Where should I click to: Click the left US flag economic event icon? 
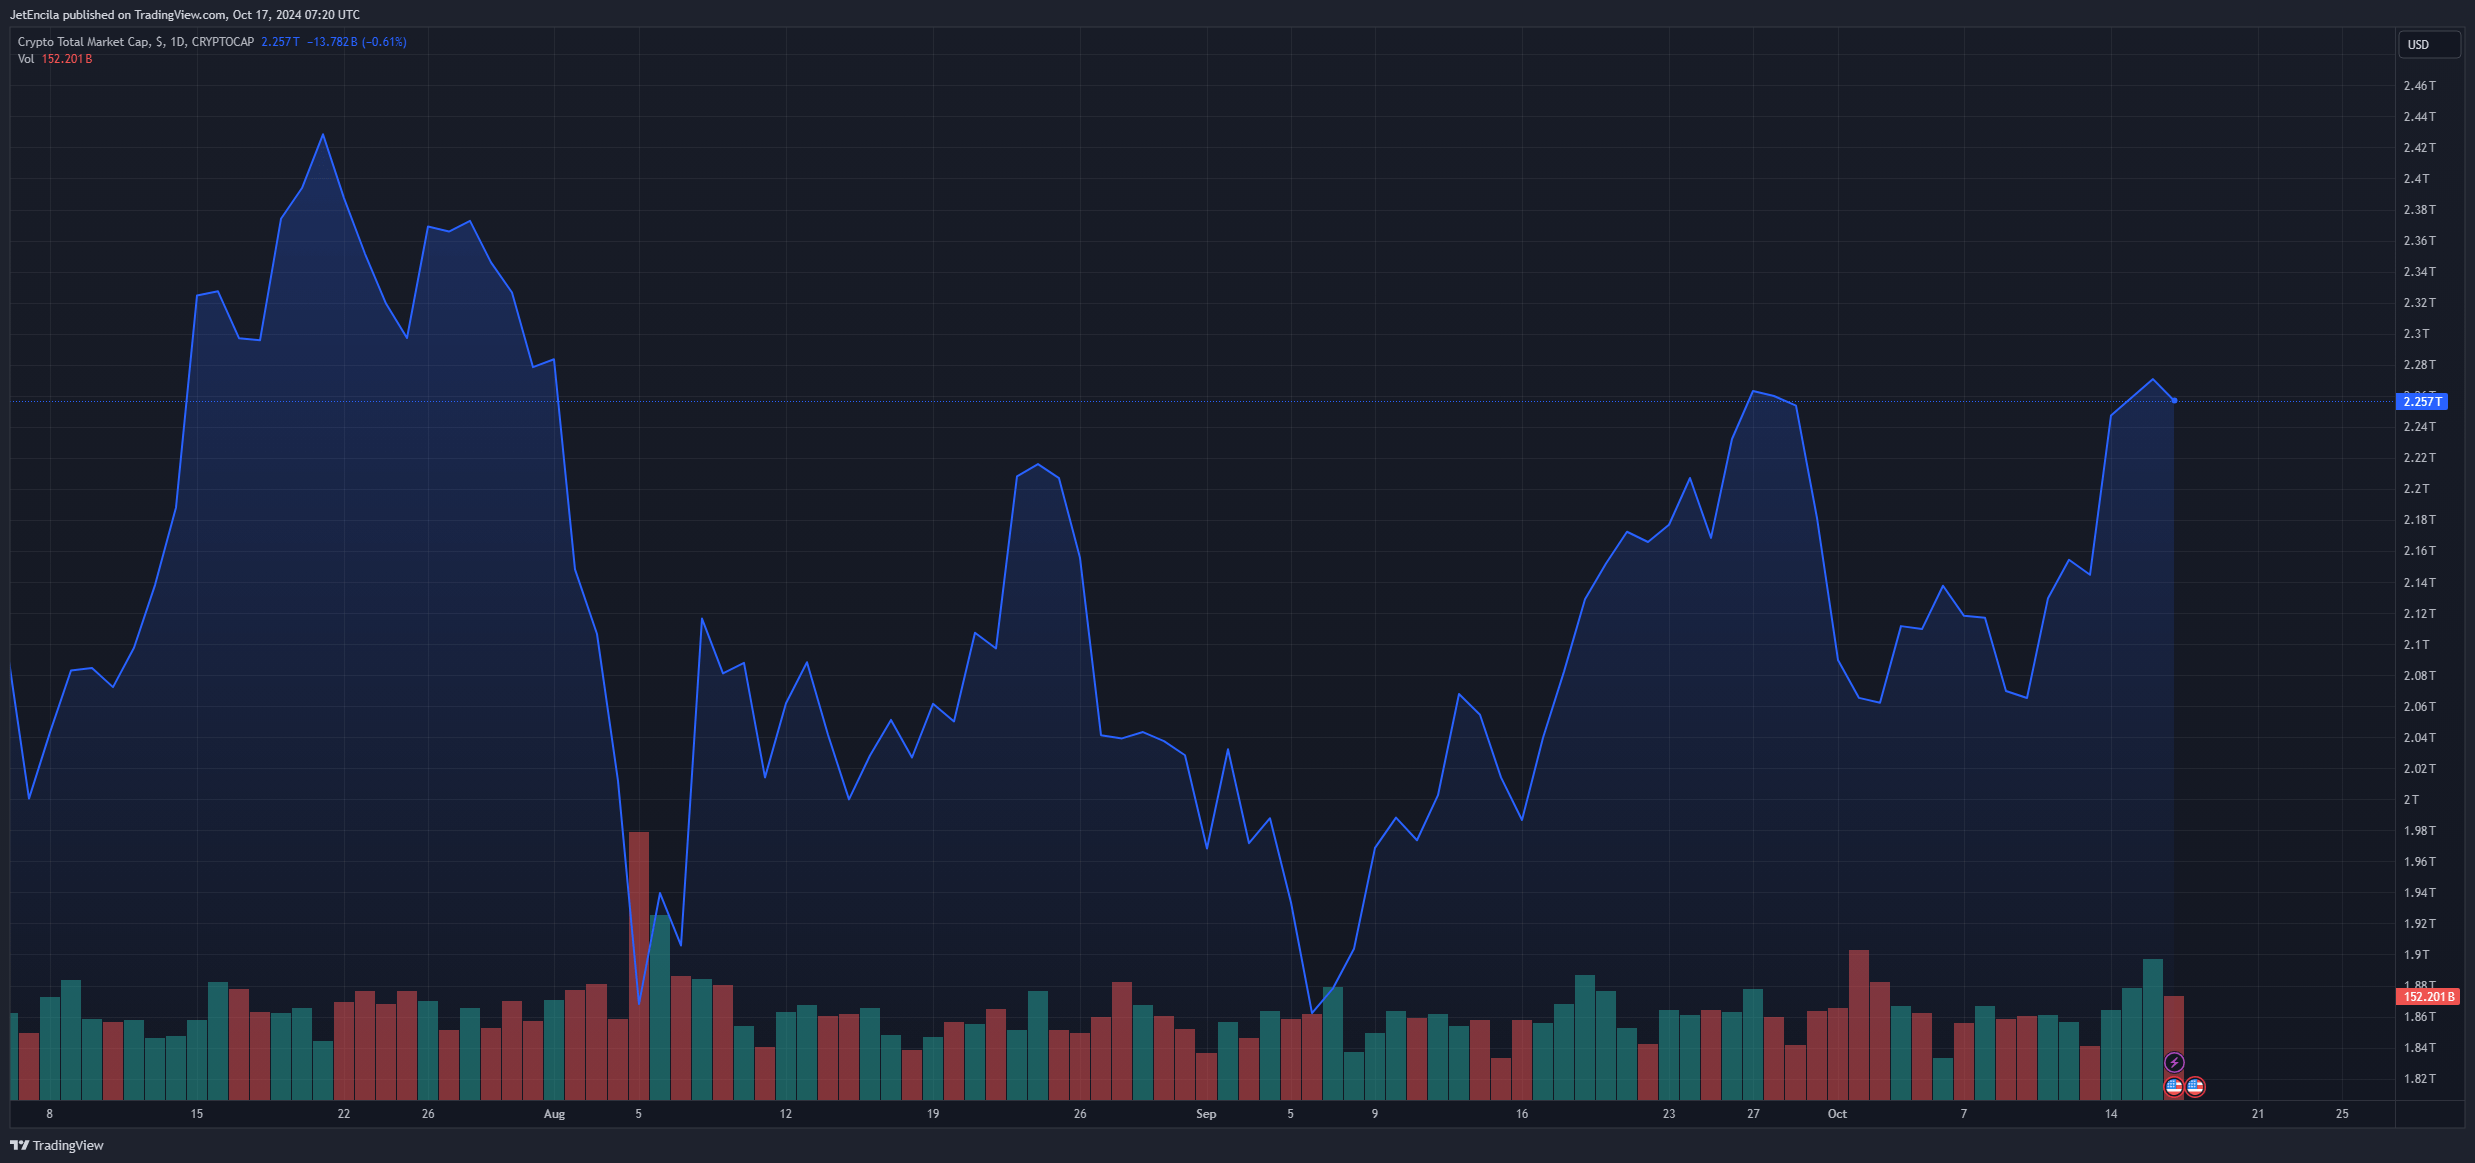coord(2173,1087)
